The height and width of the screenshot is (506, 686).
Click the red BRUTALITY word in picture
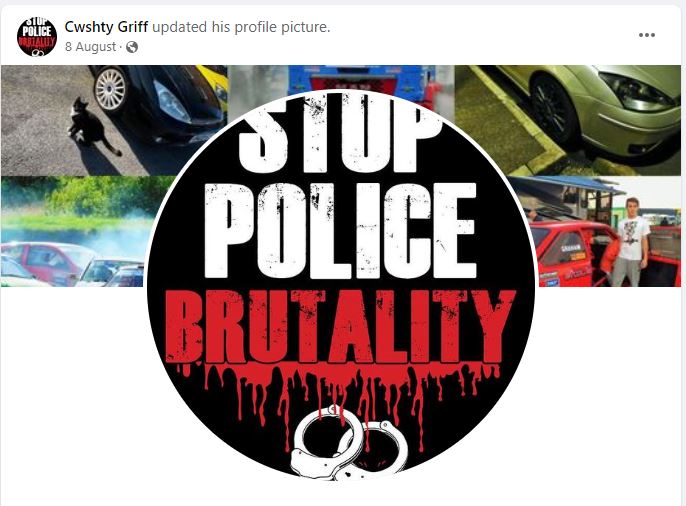[x=340, y=326]
